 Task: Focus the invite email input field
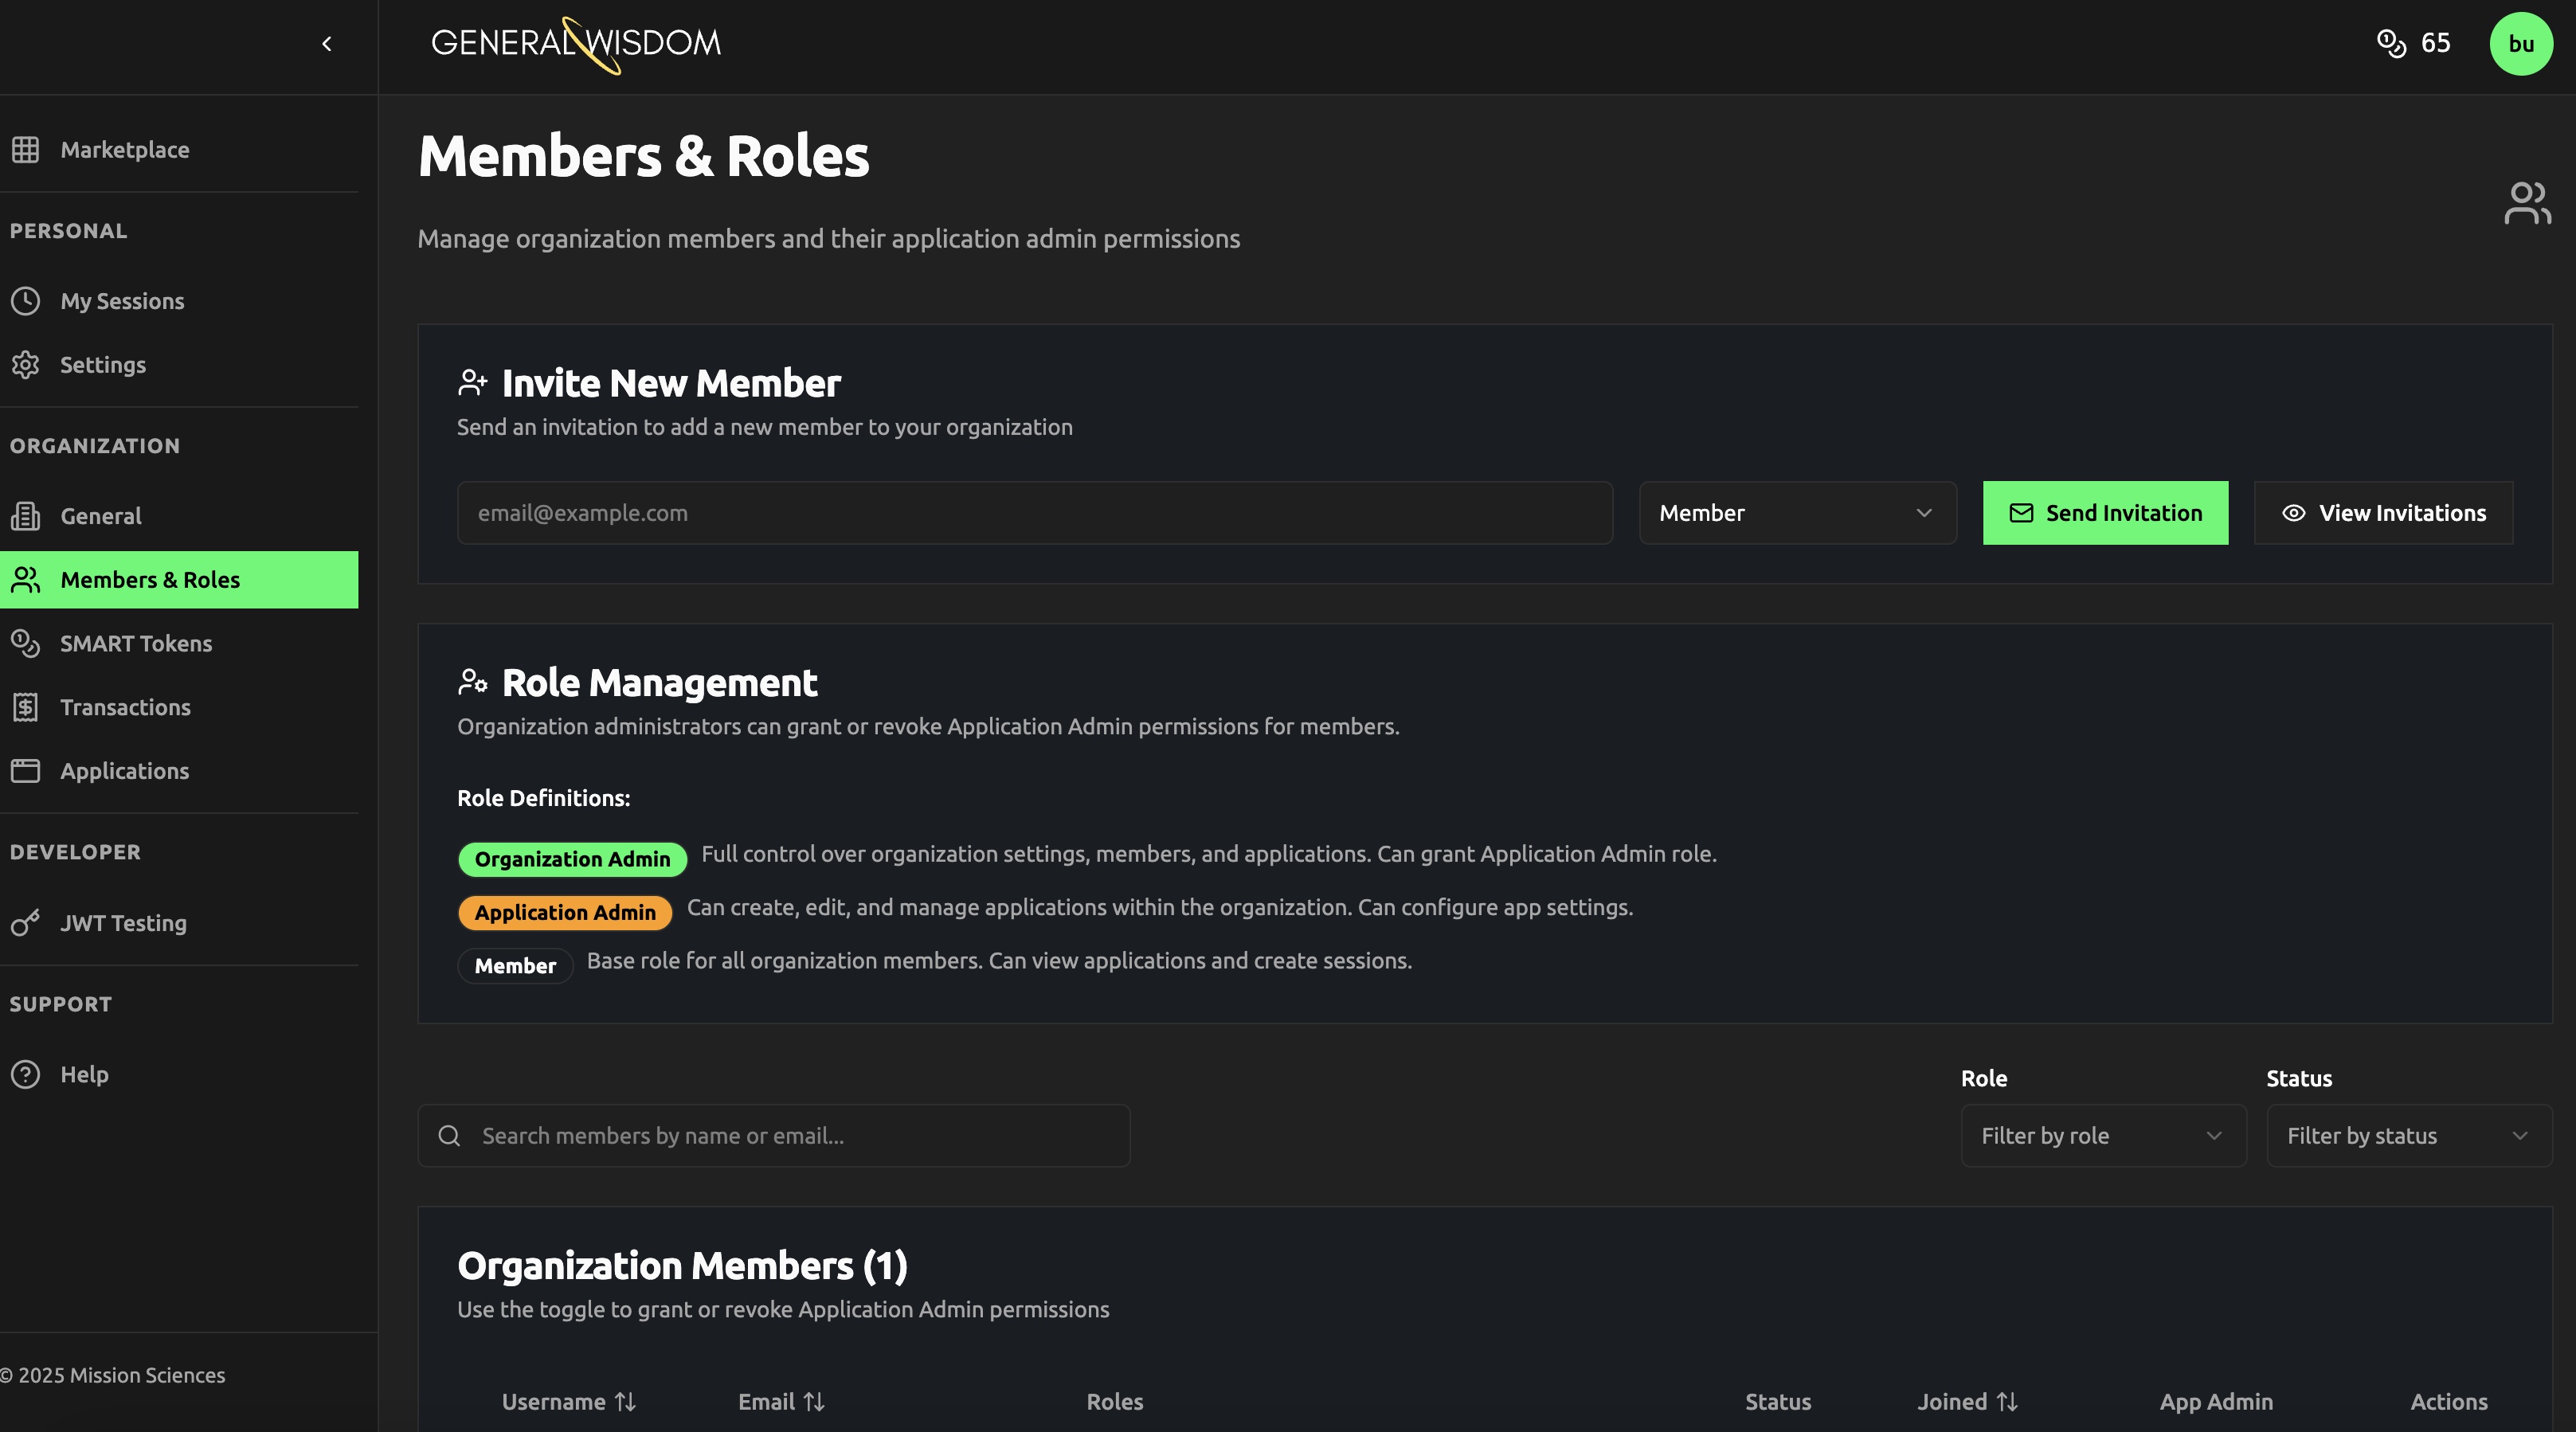[1034, 513]
